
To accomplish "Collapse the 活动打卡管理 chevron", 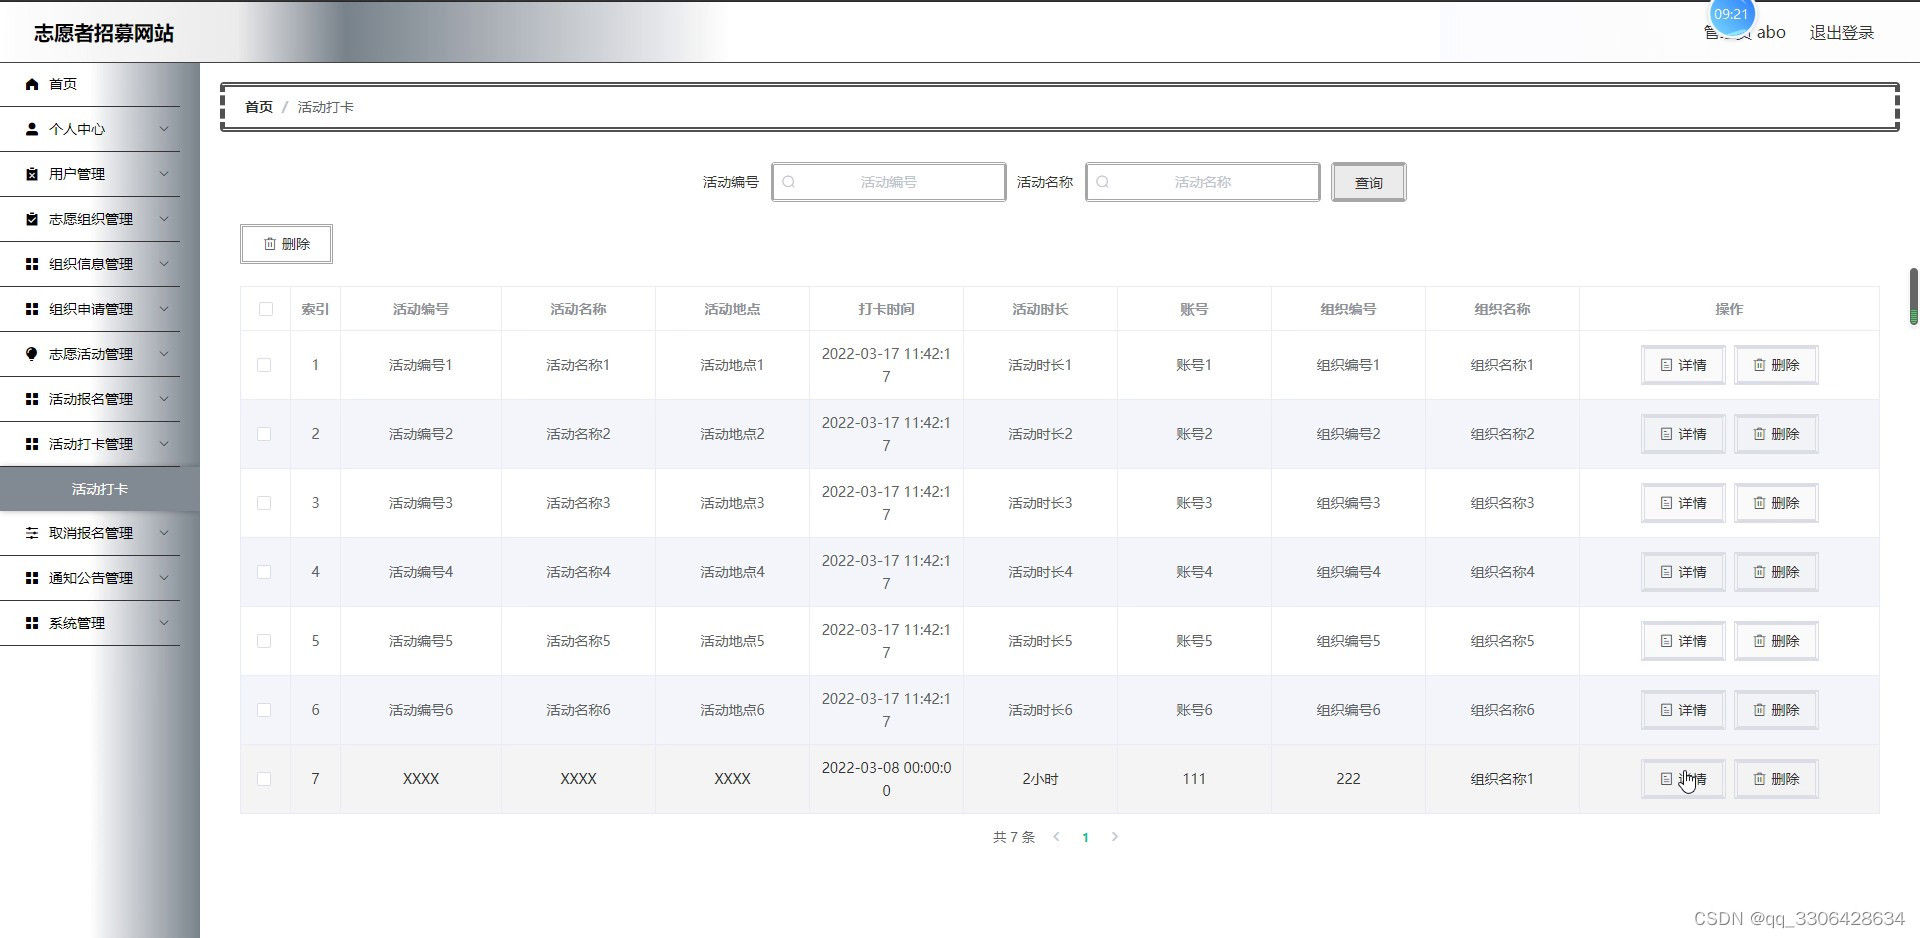I will [x=164, y=444].
